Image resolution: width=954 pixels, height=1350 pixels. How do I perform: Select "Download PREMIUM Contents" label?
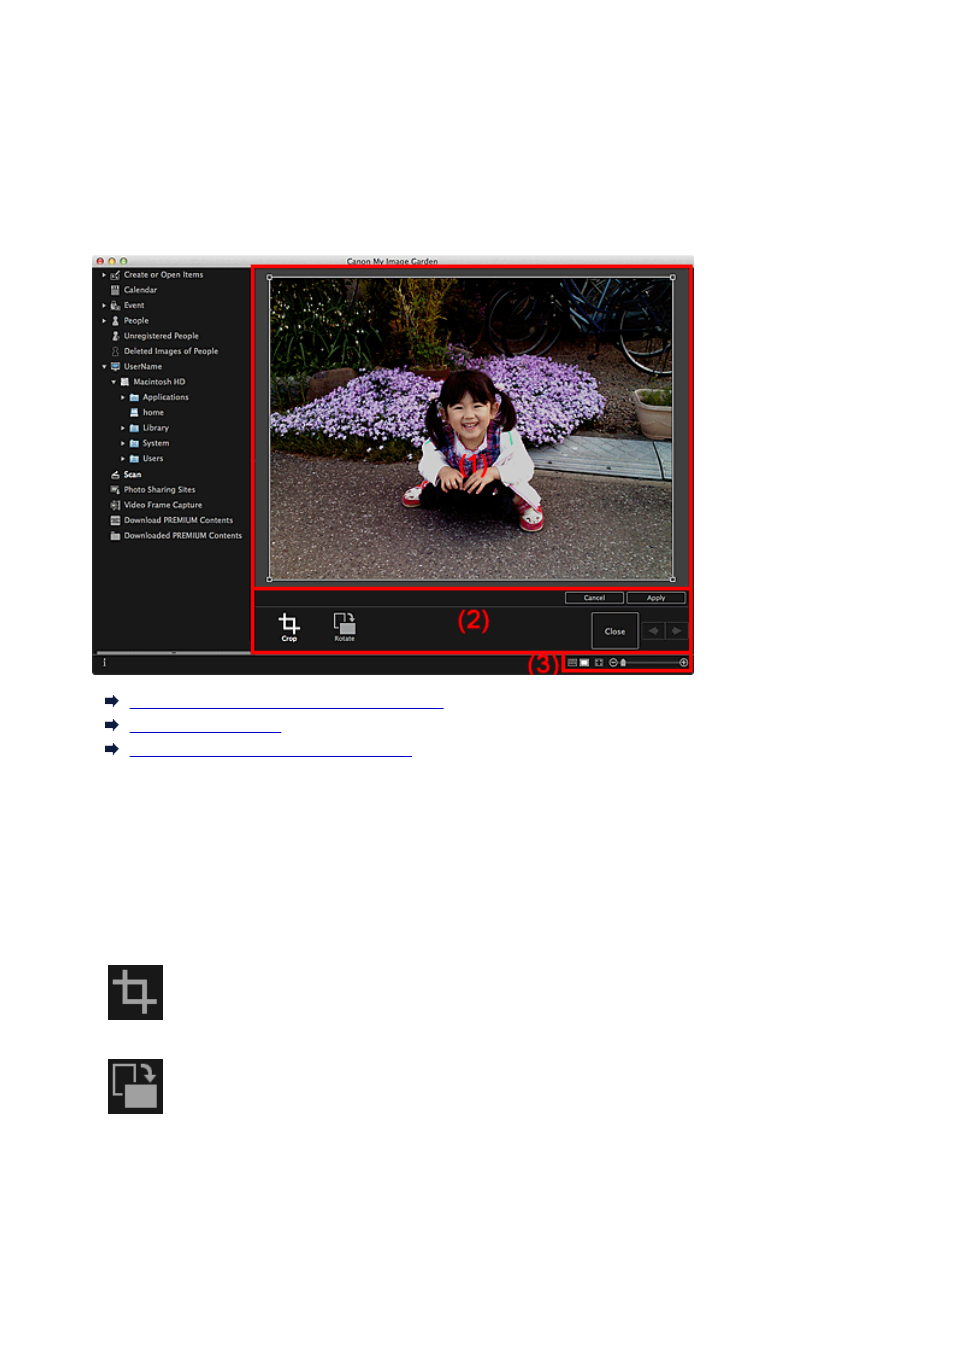[x=178, y=521]
